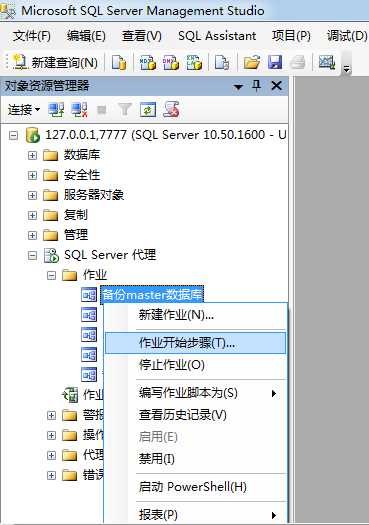Screen dimensions: 369x525
Task: Click the 启用(E) context menu entry
Action: click(x=196, y=437)
